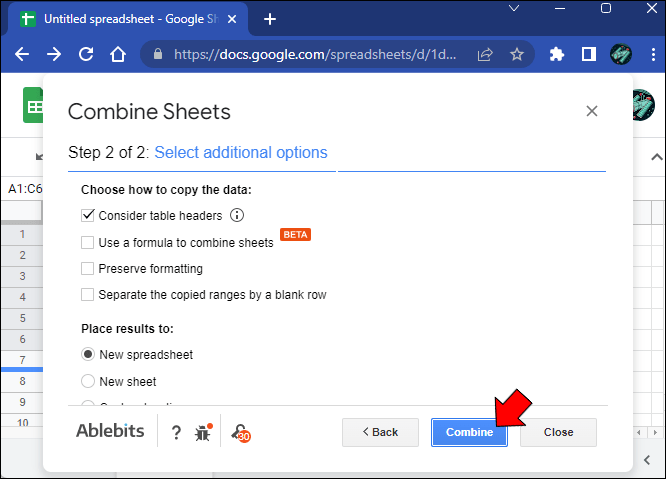Click the info icon beside Consider table headers
The width and height of the screenshot is (666, 479).
pos(237,215)
